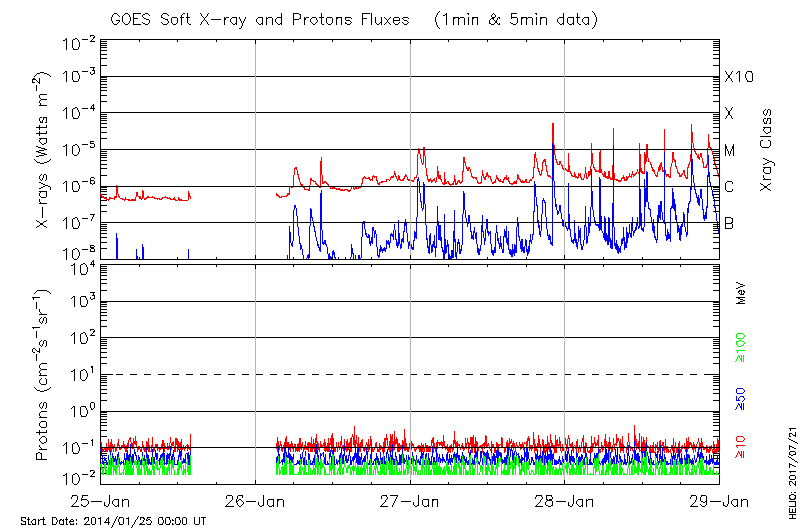Click the B flare class label

[730, 223]
